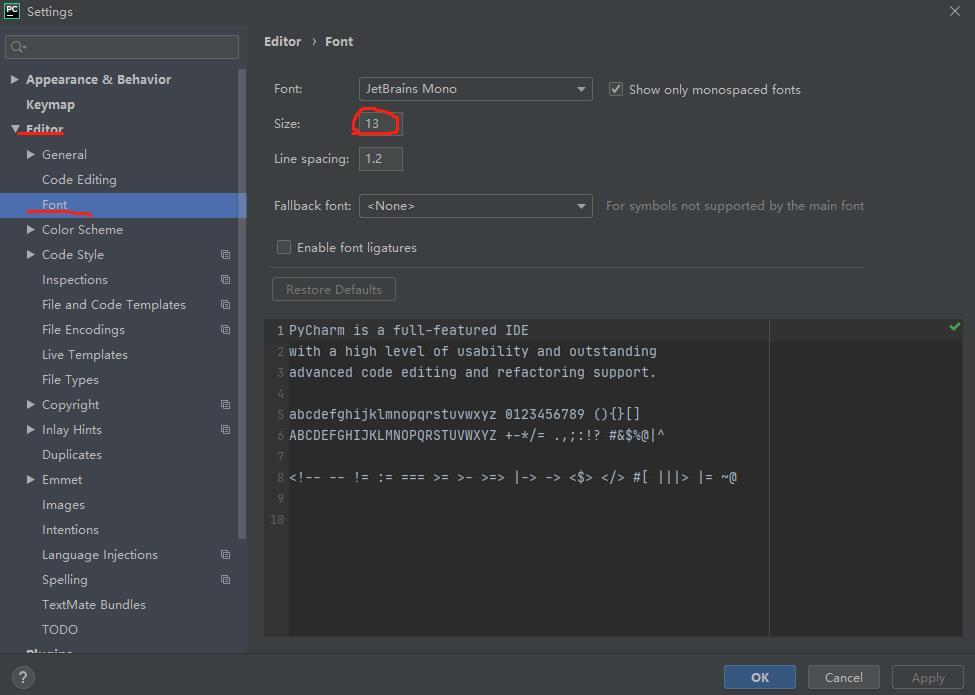Expand the Inlay Hints arrow

coord(30,429)
